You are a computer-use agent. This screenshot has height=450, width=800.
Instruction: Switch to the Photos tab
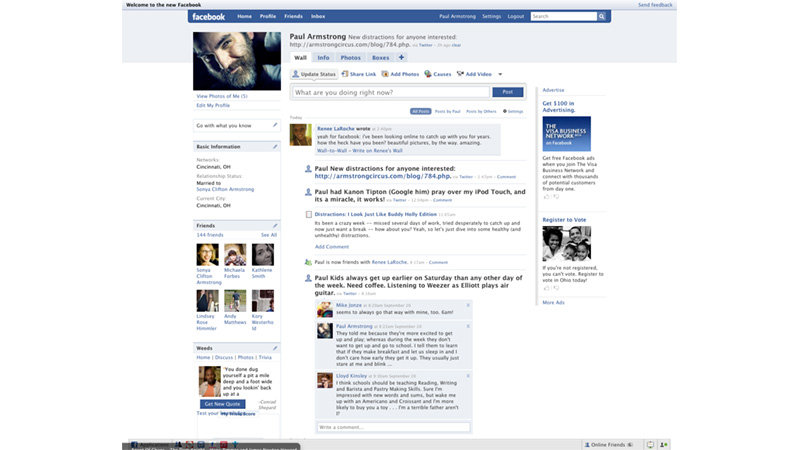[351, 58]
